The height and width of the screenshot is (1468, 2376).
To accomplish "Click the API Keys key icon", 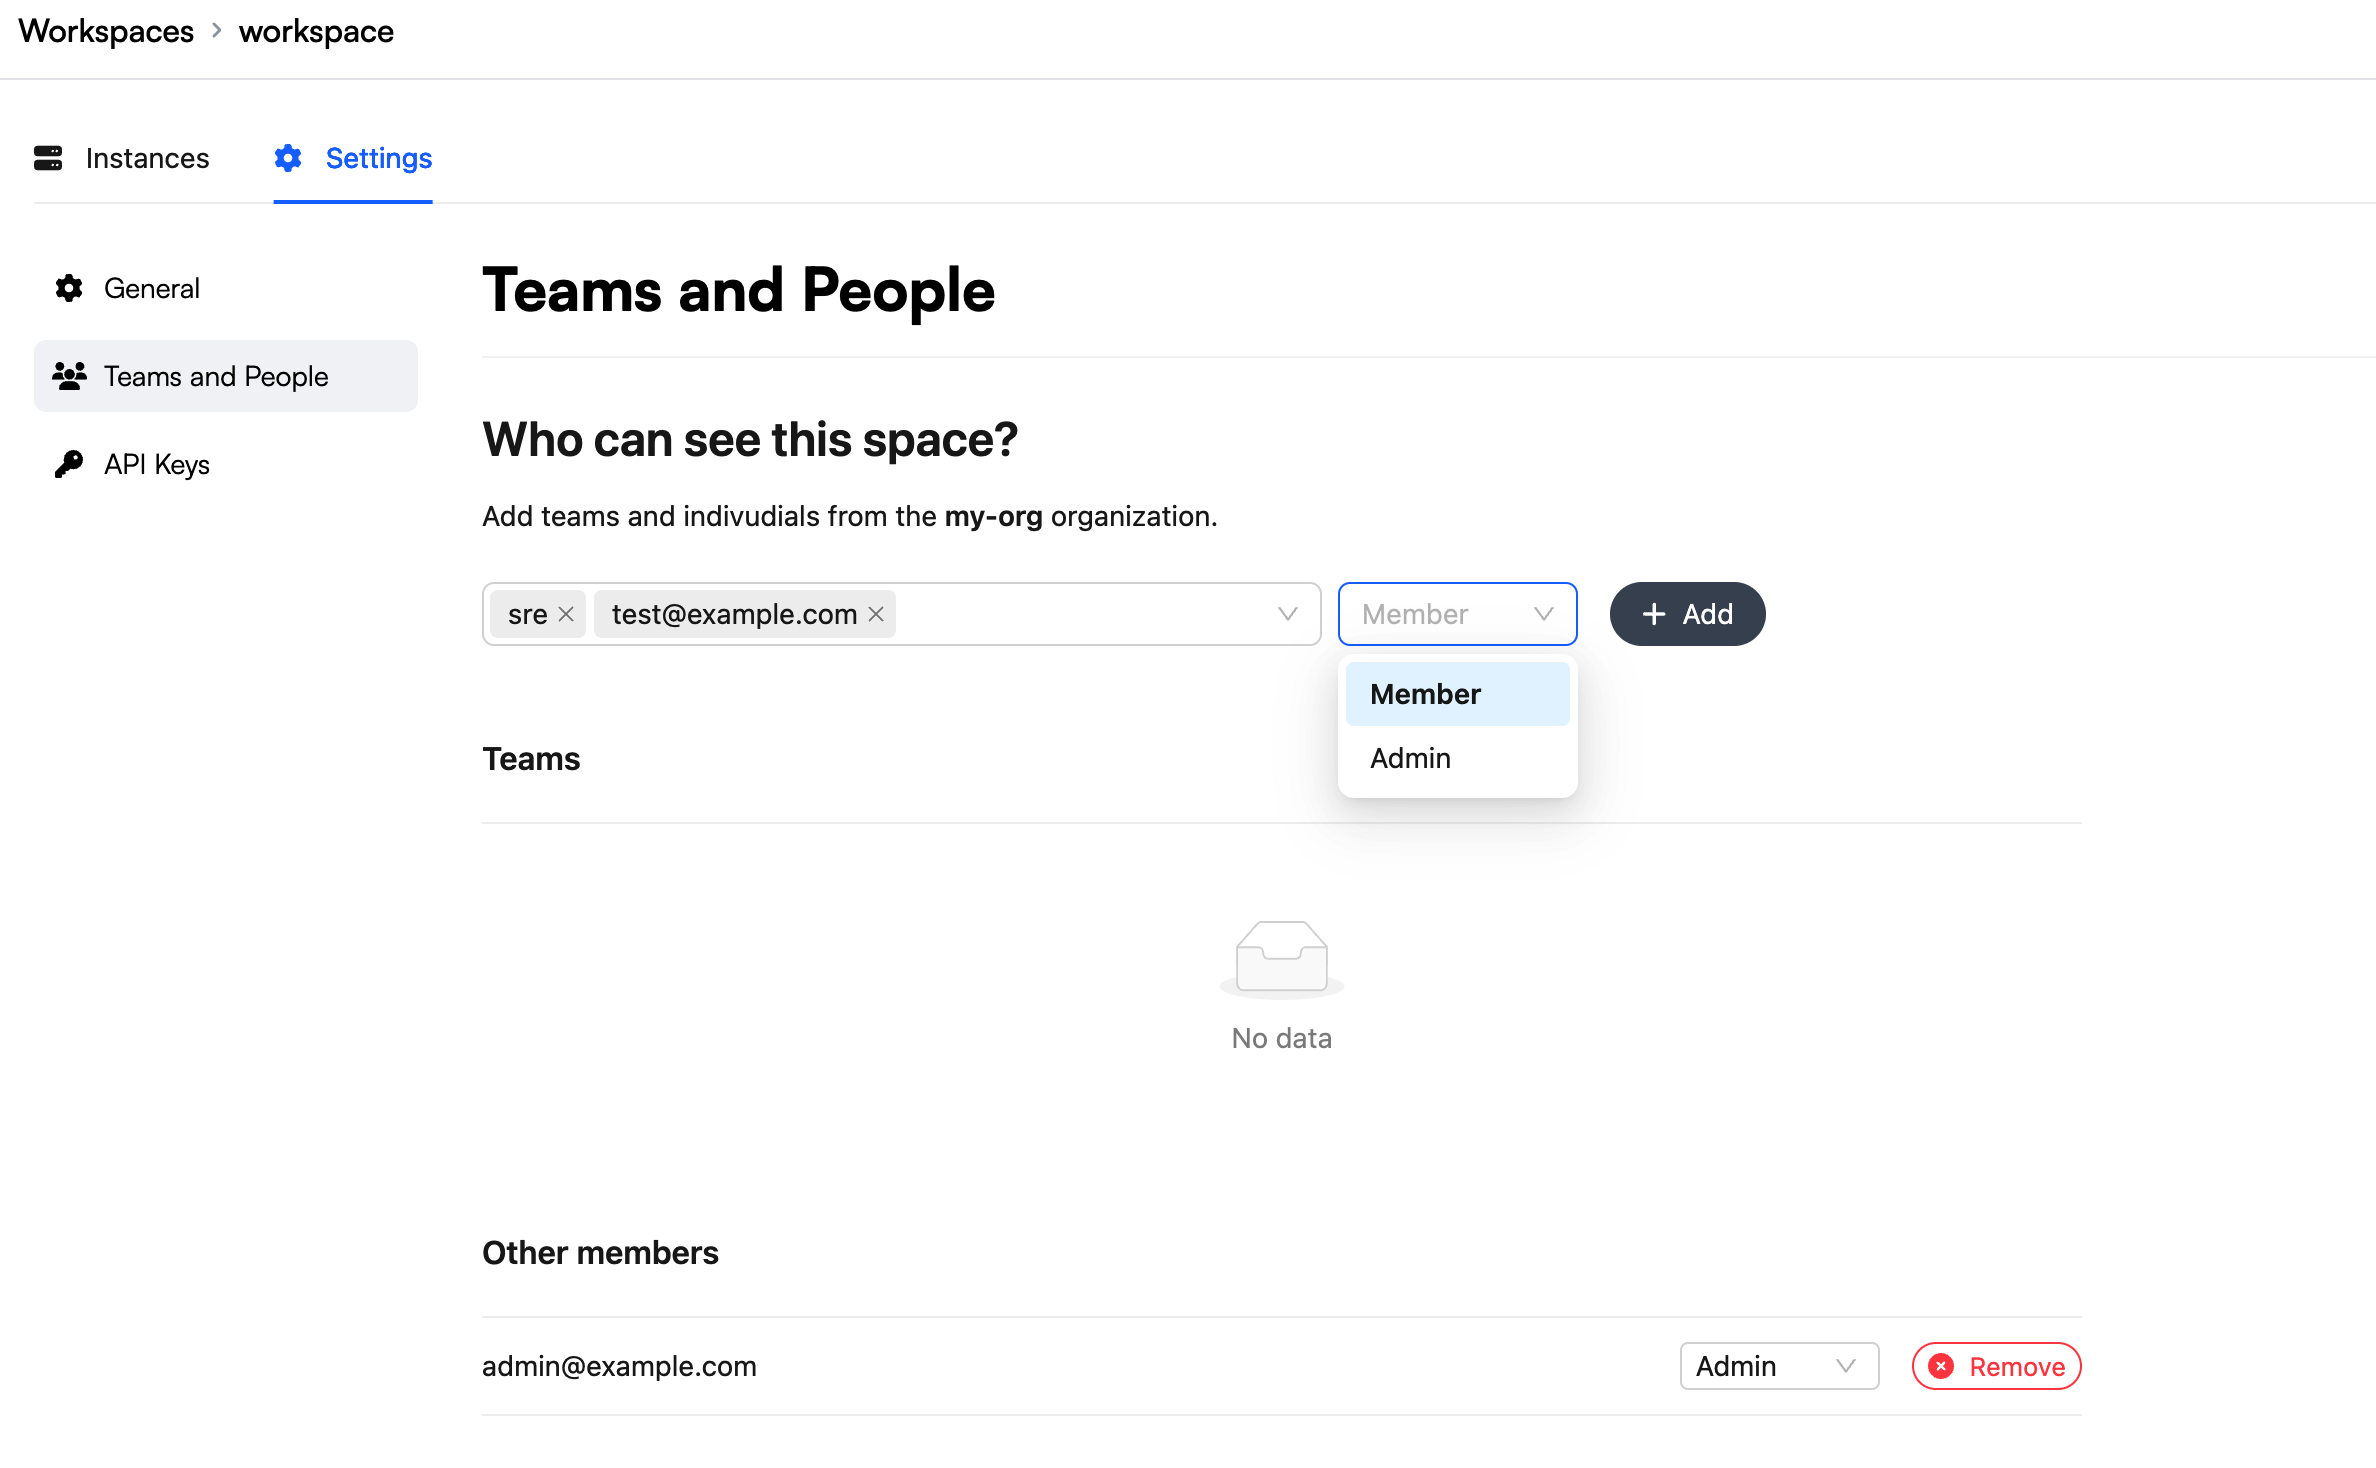I will click(69, 464).
